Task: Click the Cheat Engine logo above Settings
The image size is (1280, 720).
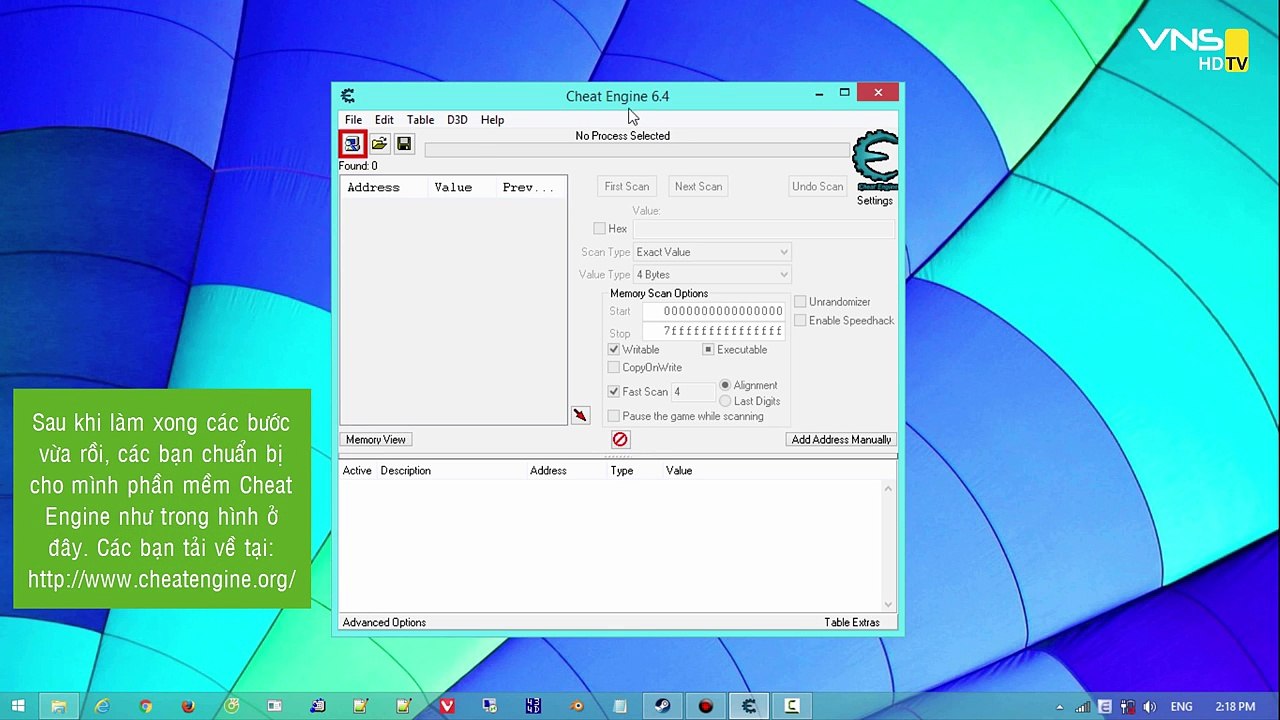Action: 875,160
